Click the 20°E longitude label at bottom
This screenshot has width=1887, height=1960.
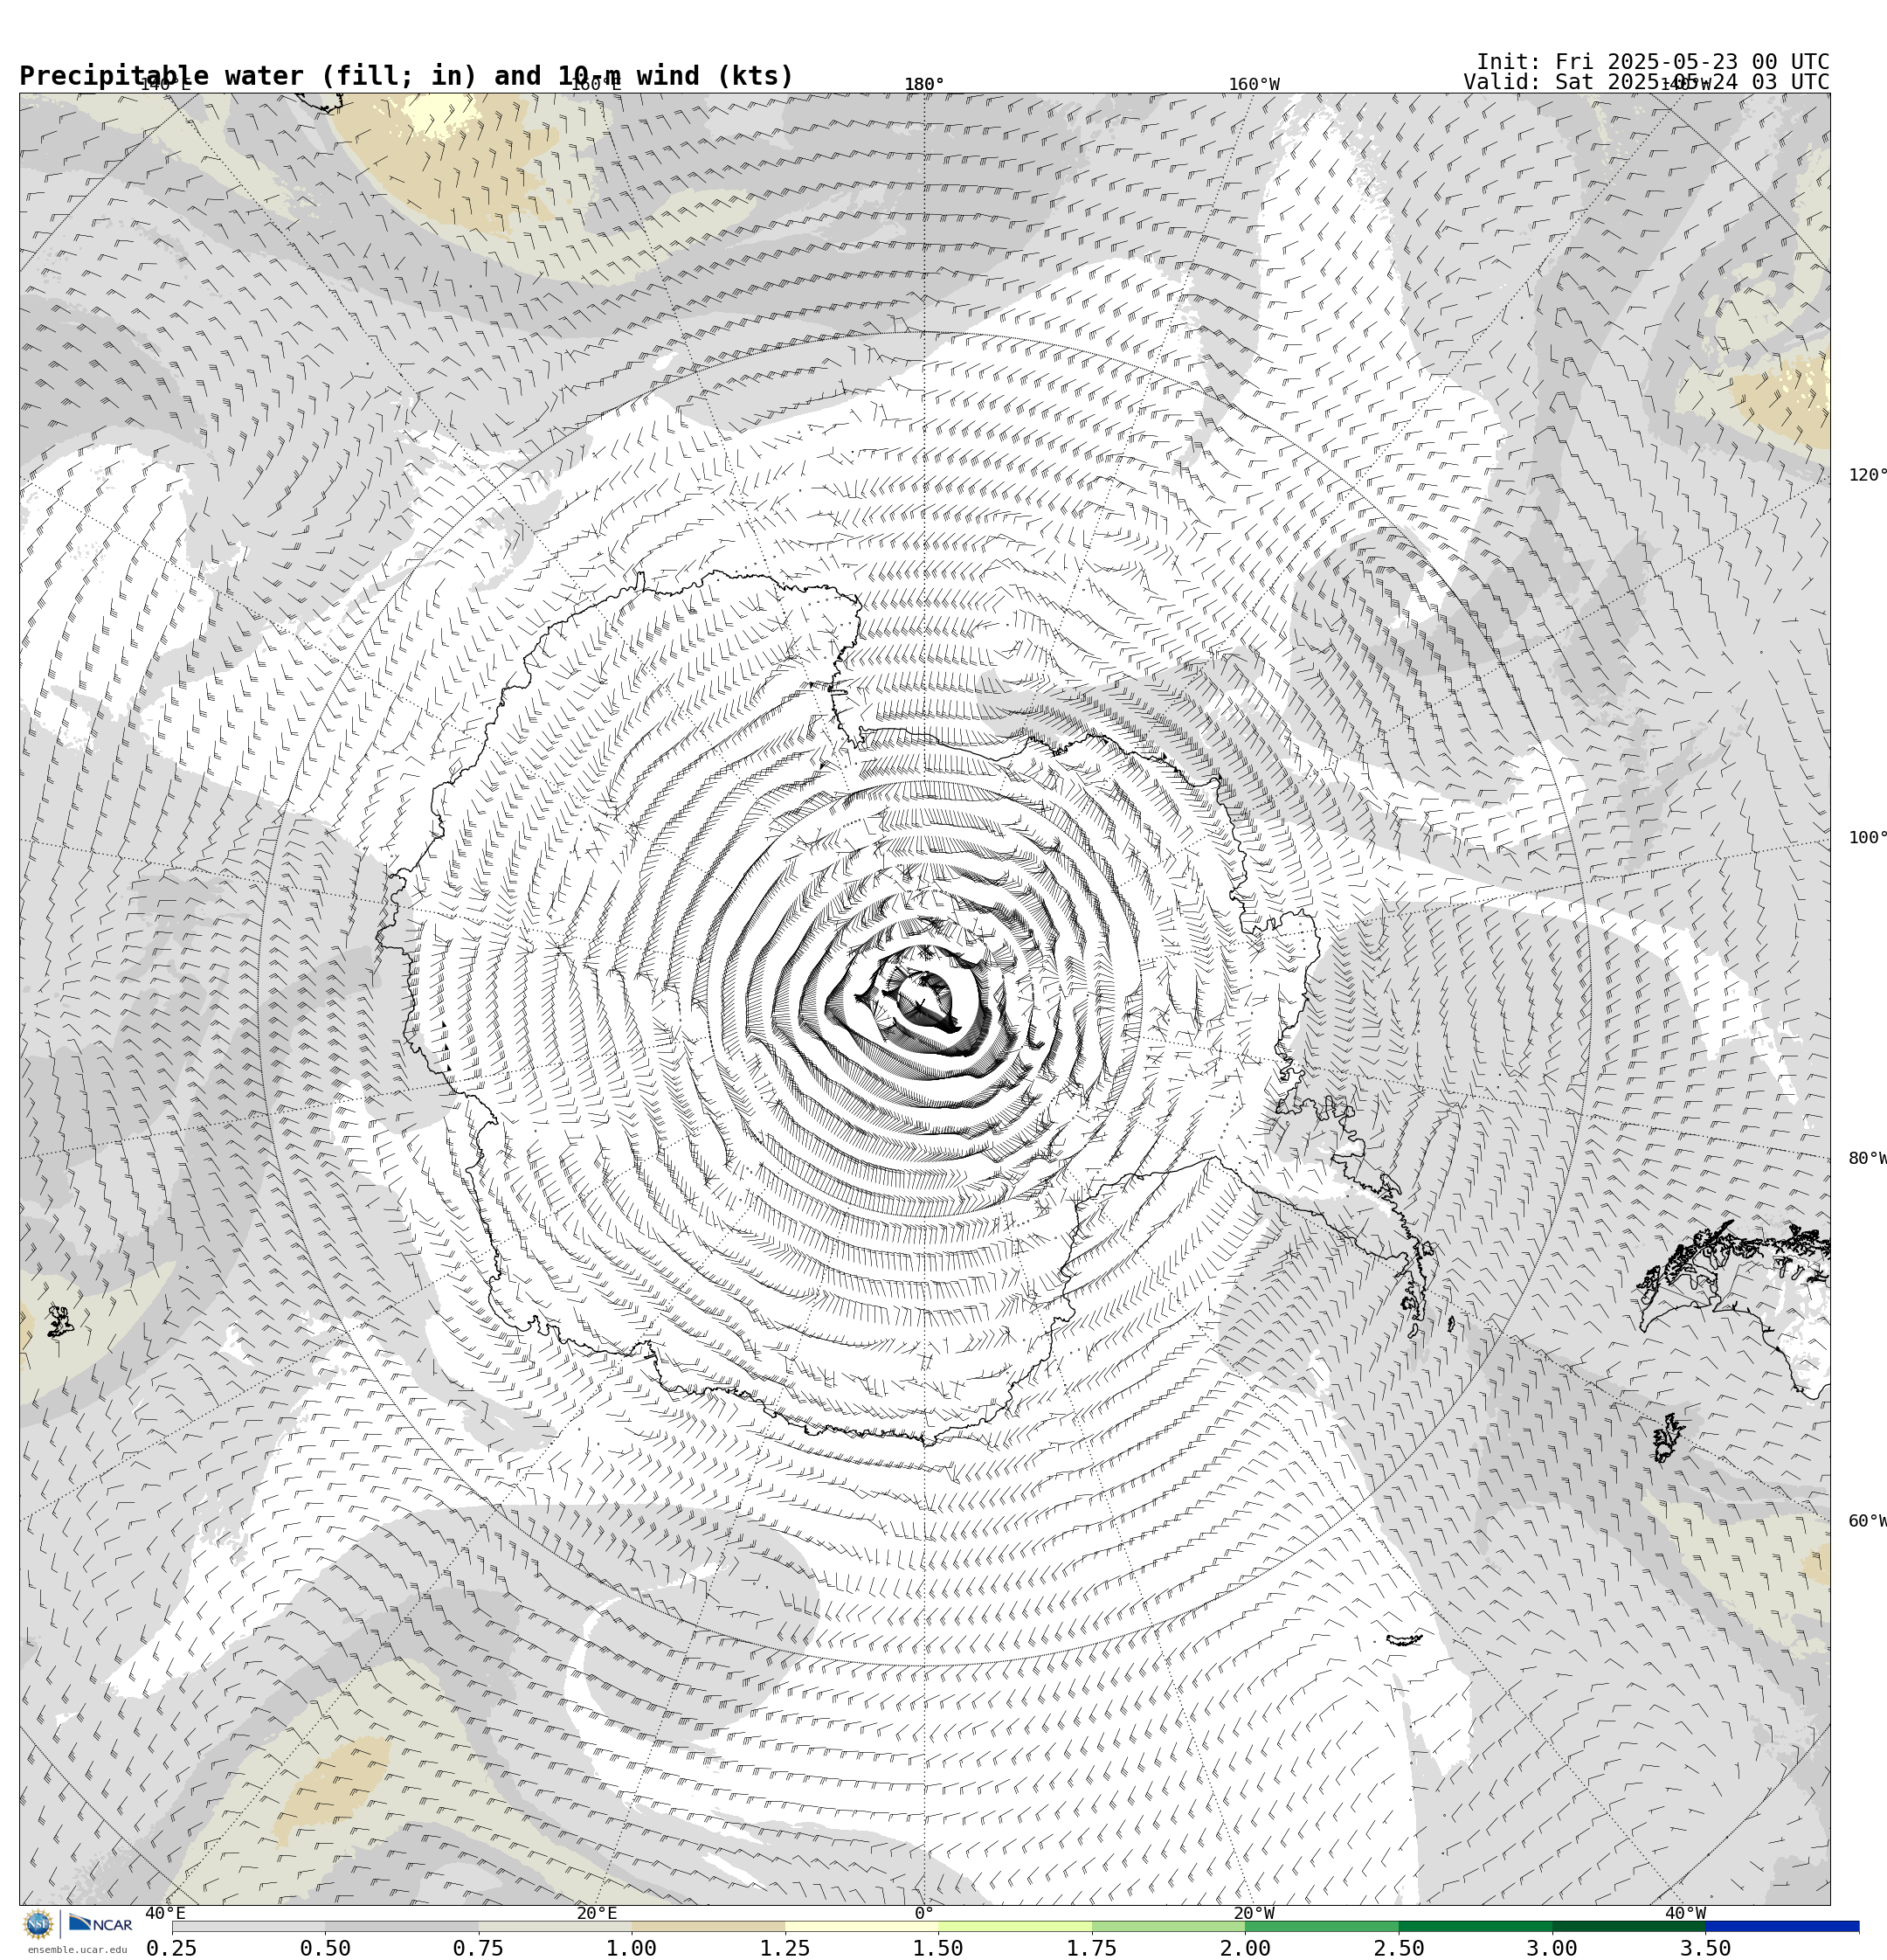597,1914
